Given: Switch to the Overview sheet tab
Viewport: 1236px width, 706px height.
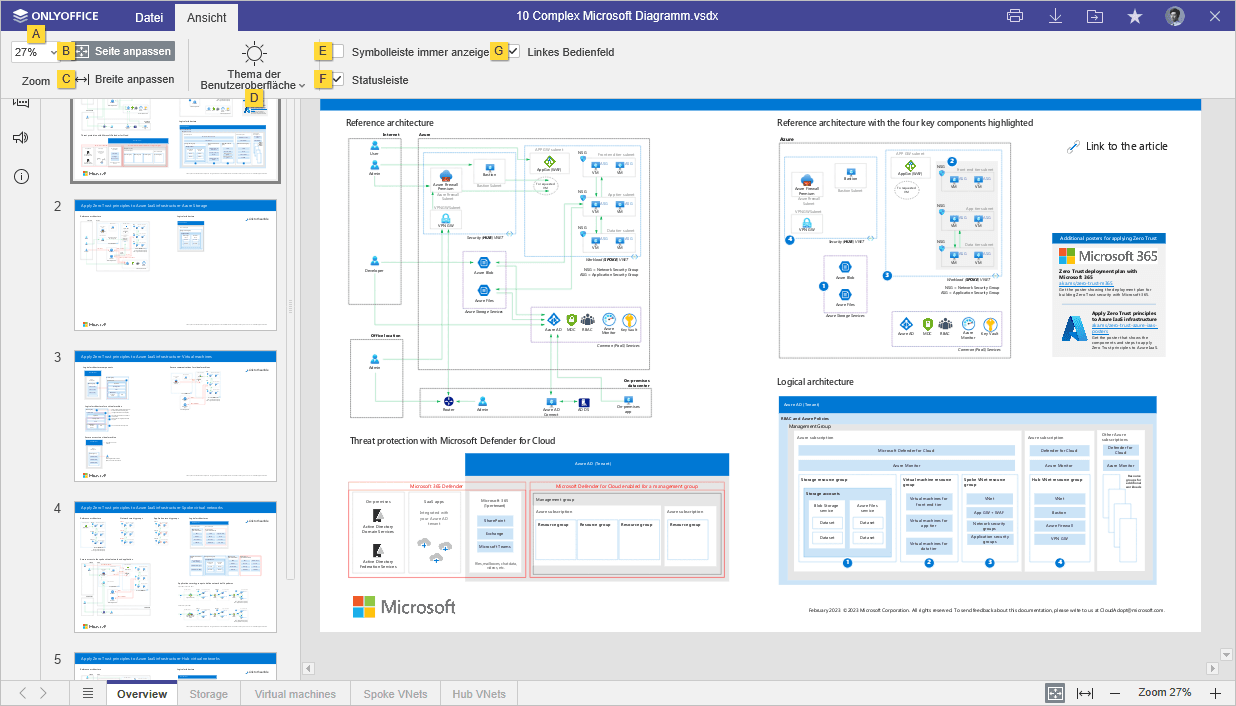Looking at the screenshot, I should point(141,694).
